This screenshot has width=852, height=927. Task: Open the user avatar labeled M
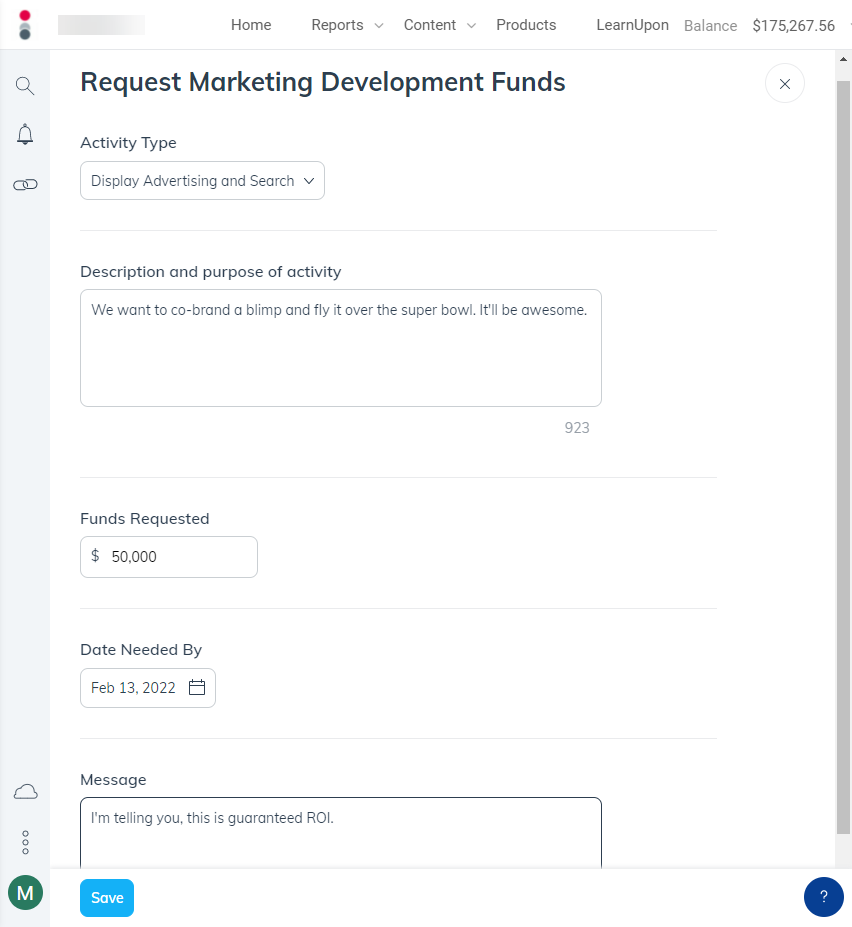(x=25, y=892)
